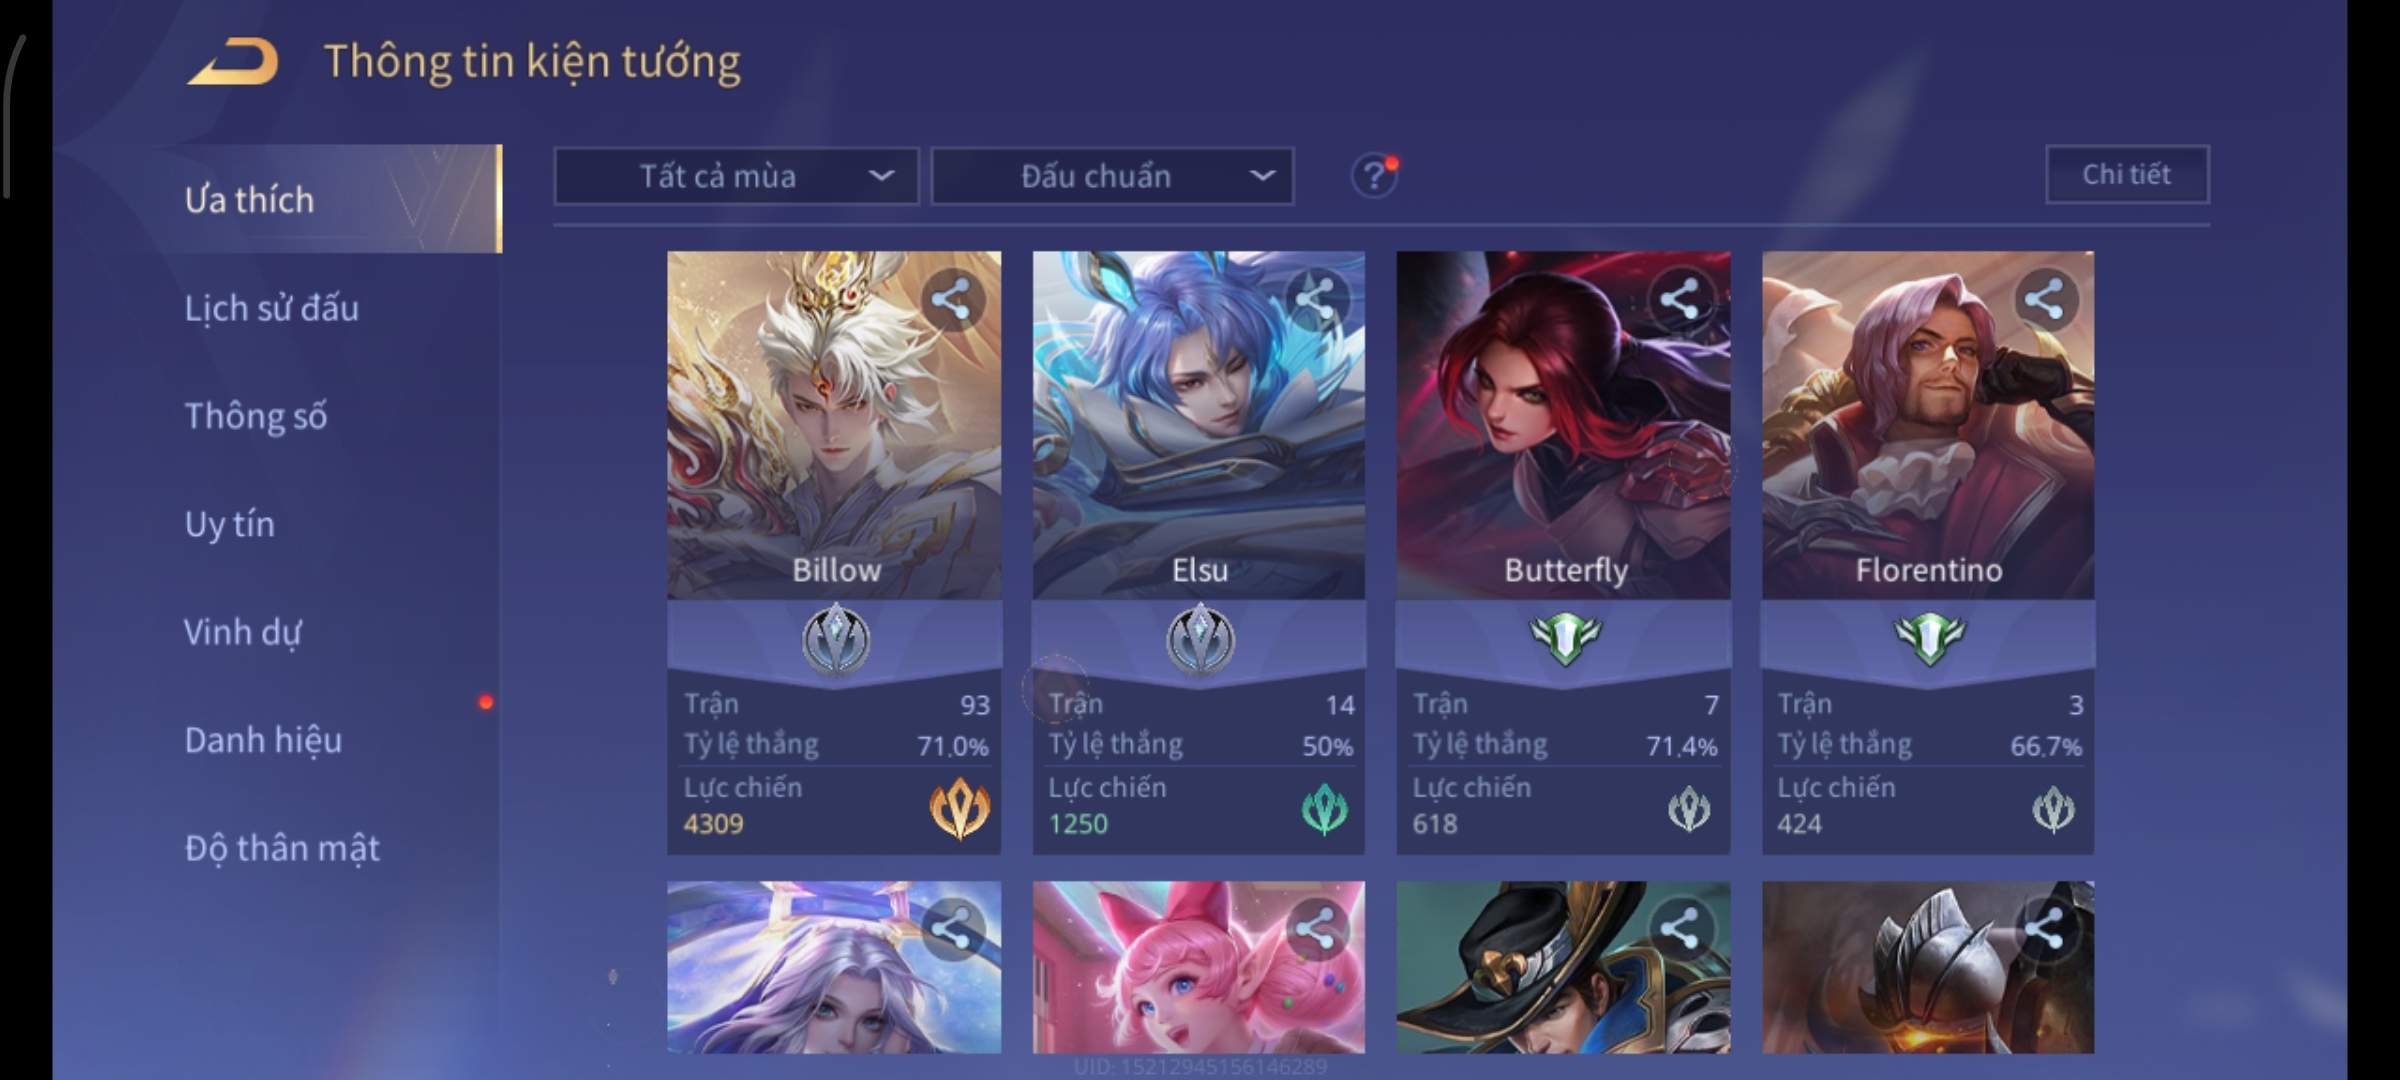Open Florentino's hero portrait

[x=1928, y=425]
